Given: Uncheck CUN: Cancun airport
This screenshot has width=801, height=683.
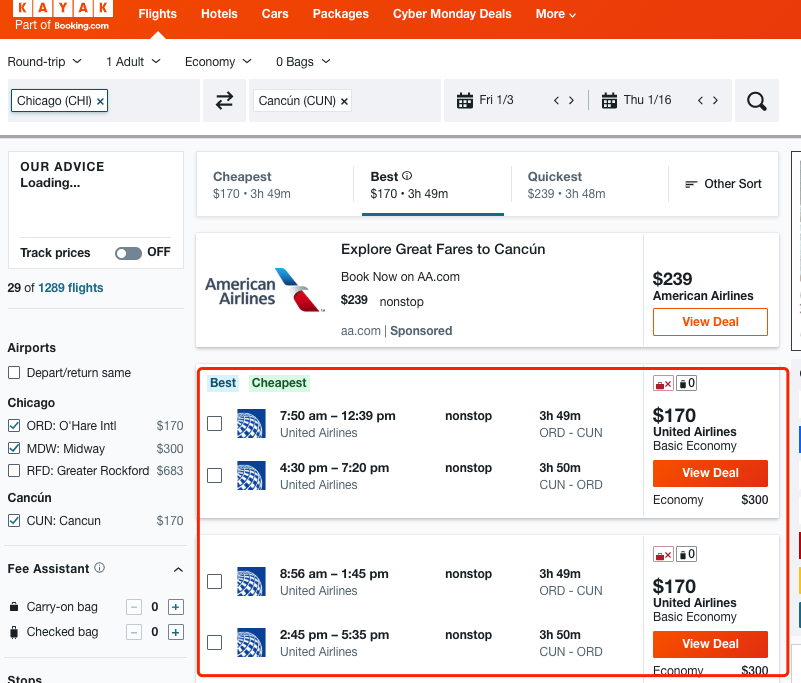Looking at the screenshot, I should pyautogui.click(x=14, y=521).
